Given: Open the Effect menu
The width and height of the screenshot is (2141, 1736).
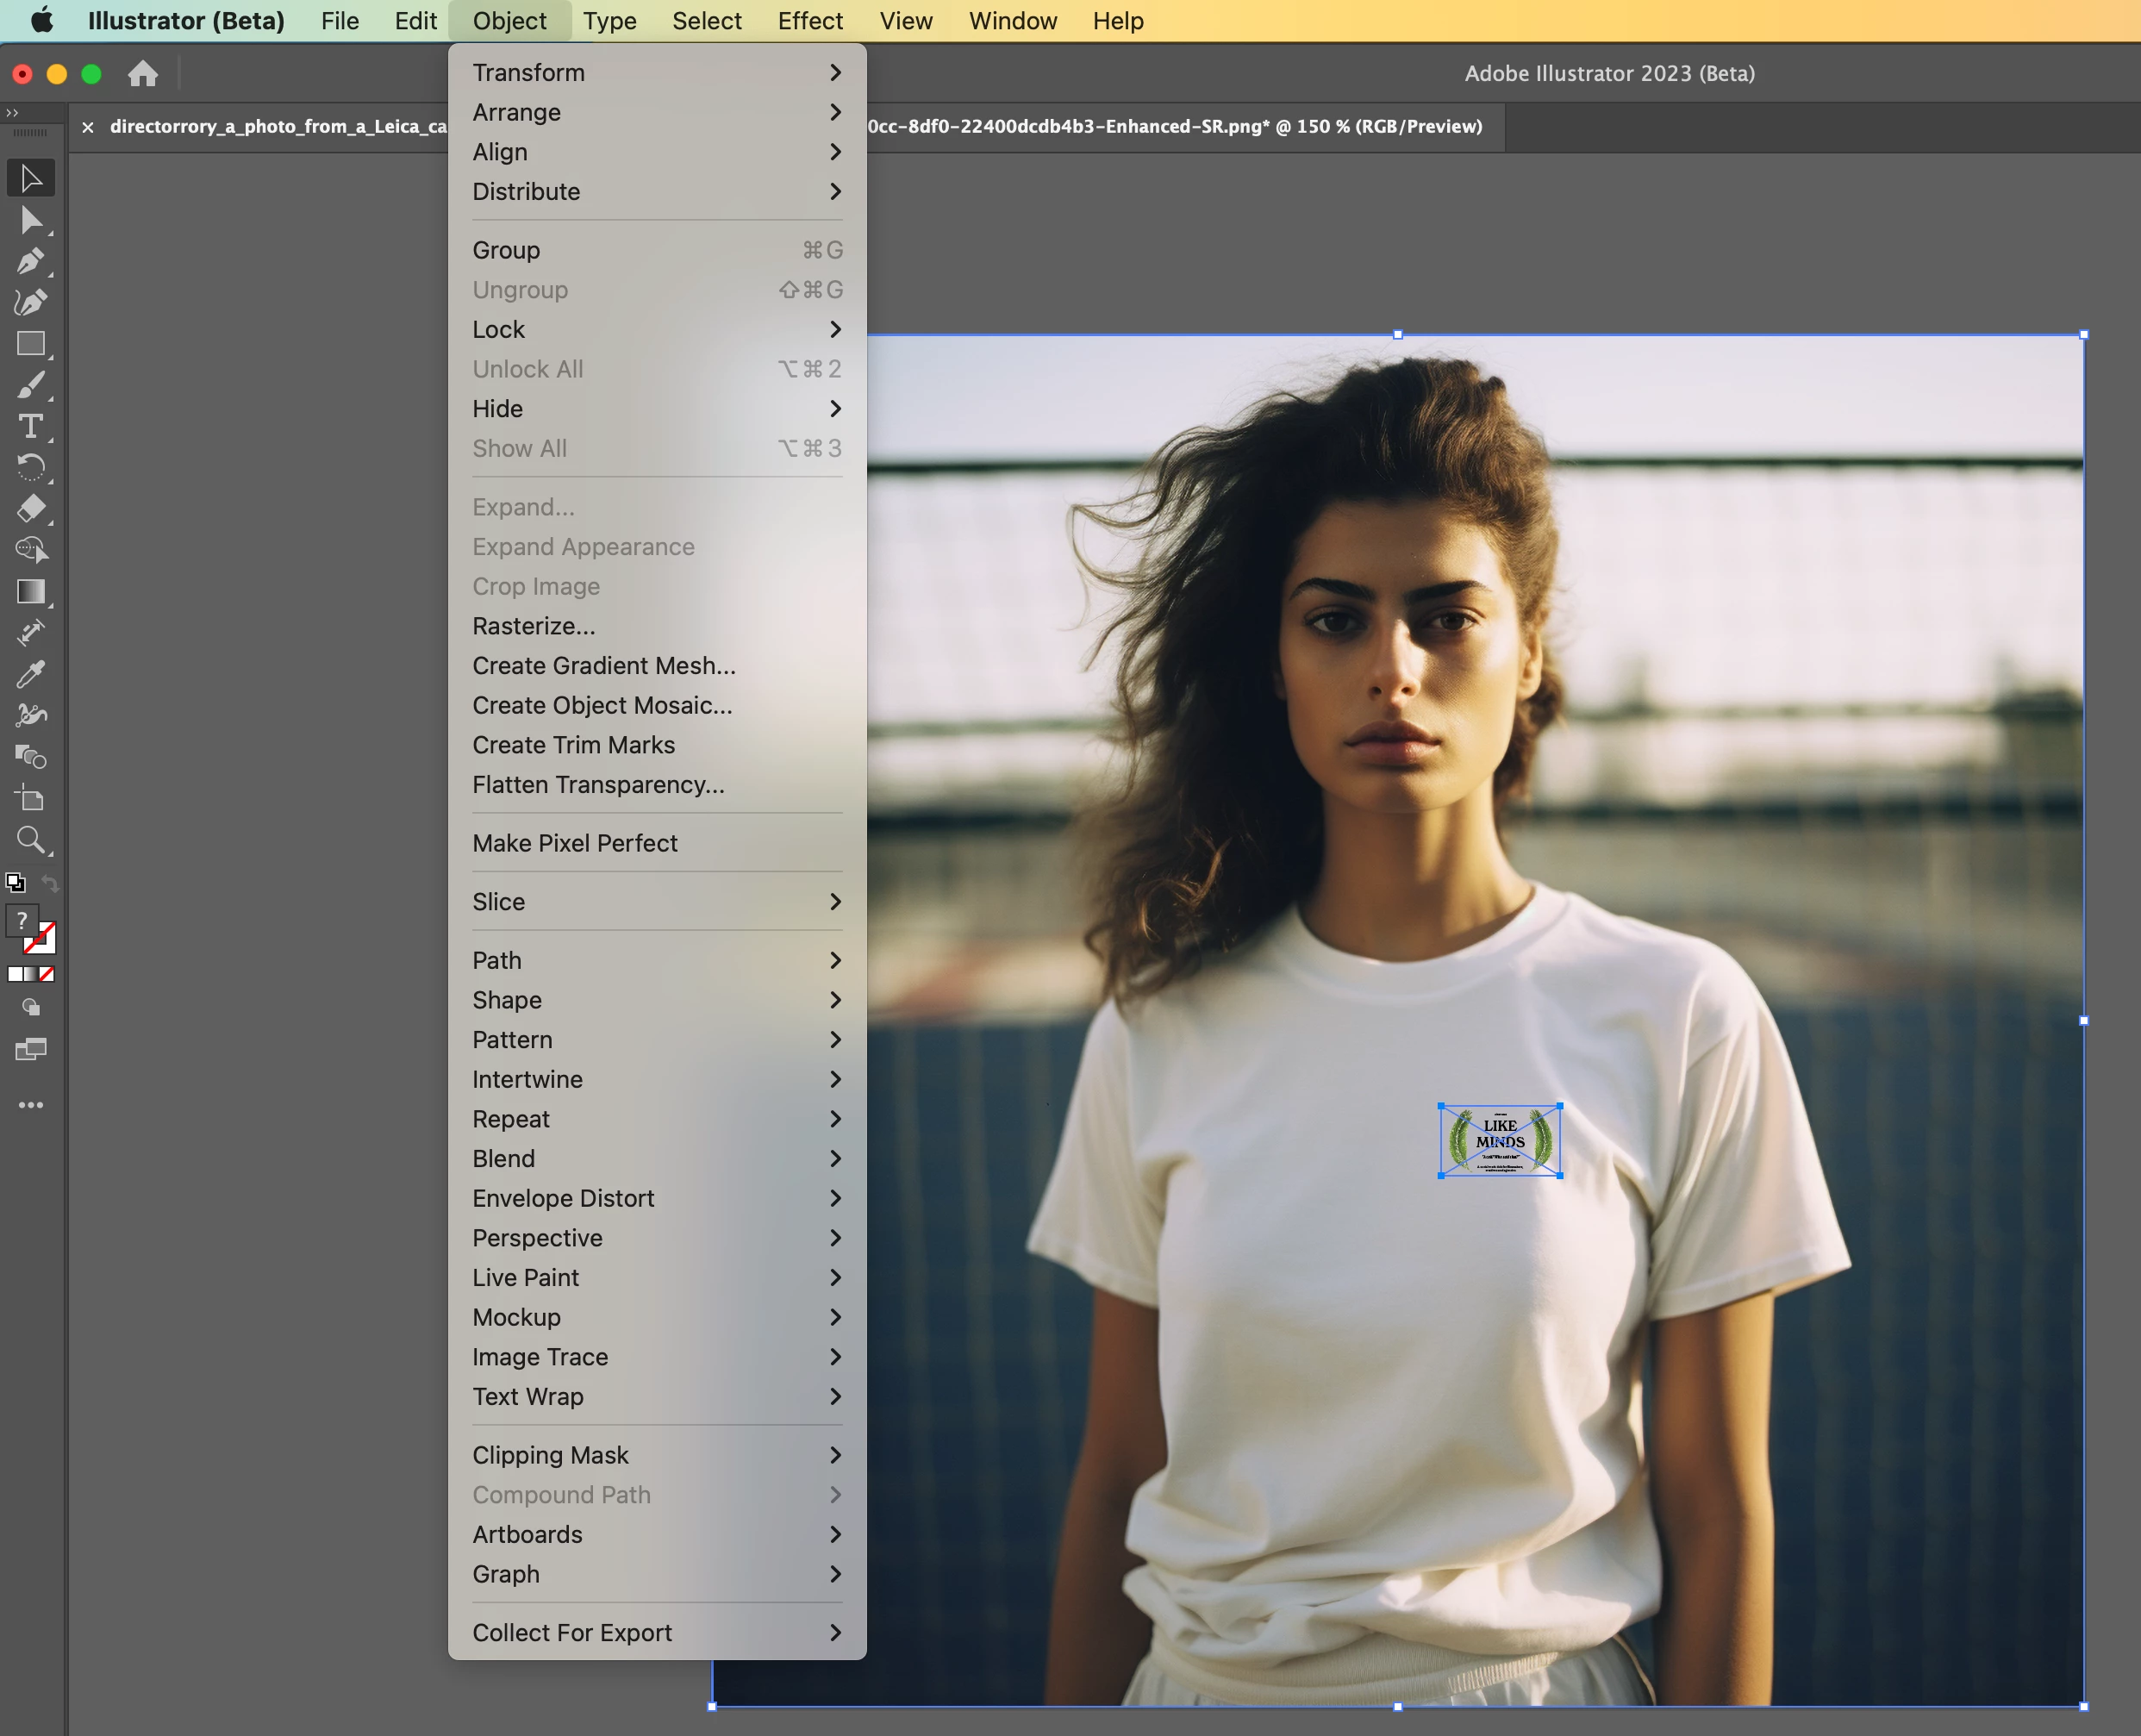Looking at the screenshot, I should pyautogui.click(x=809, y=21).
